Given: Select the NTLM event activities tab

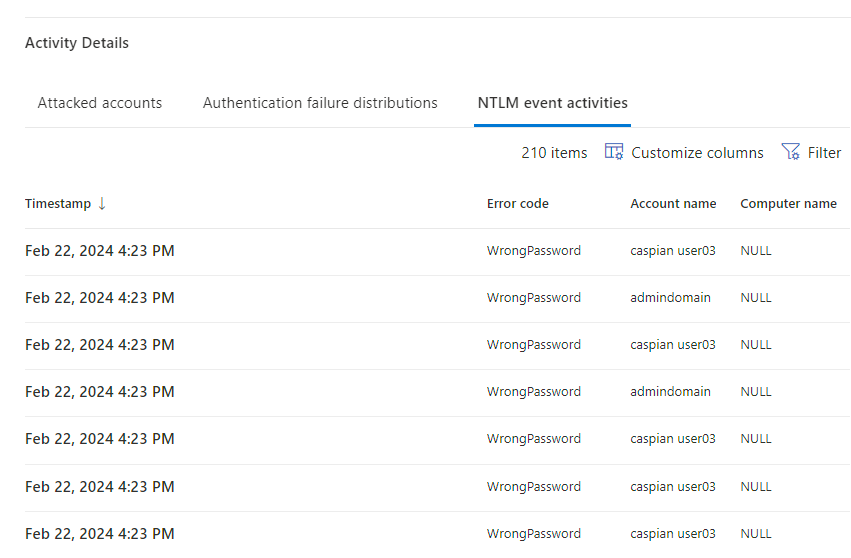Looking at the screenshot, I should tap(552, 103).
